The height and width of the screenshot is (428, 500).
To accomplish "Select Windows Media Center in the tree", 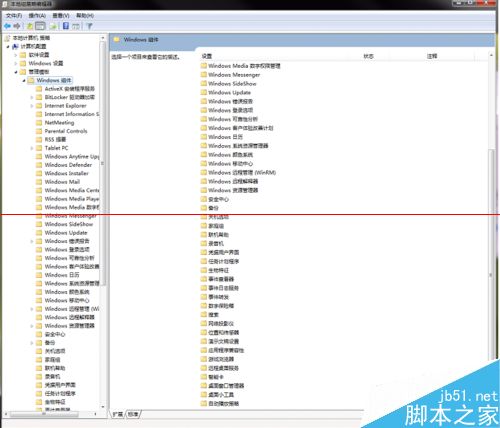I will 72,190.
